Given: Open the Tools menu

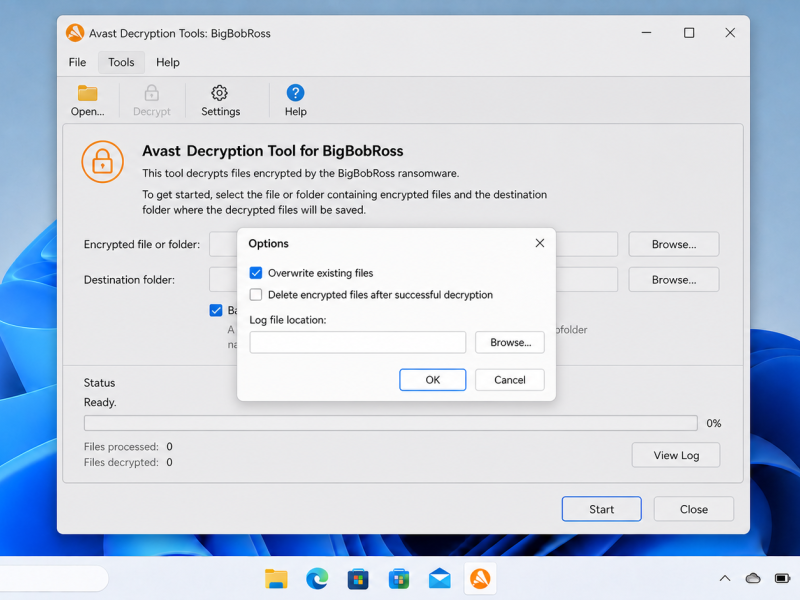Looking at the screenshot, I should (121, 62).
